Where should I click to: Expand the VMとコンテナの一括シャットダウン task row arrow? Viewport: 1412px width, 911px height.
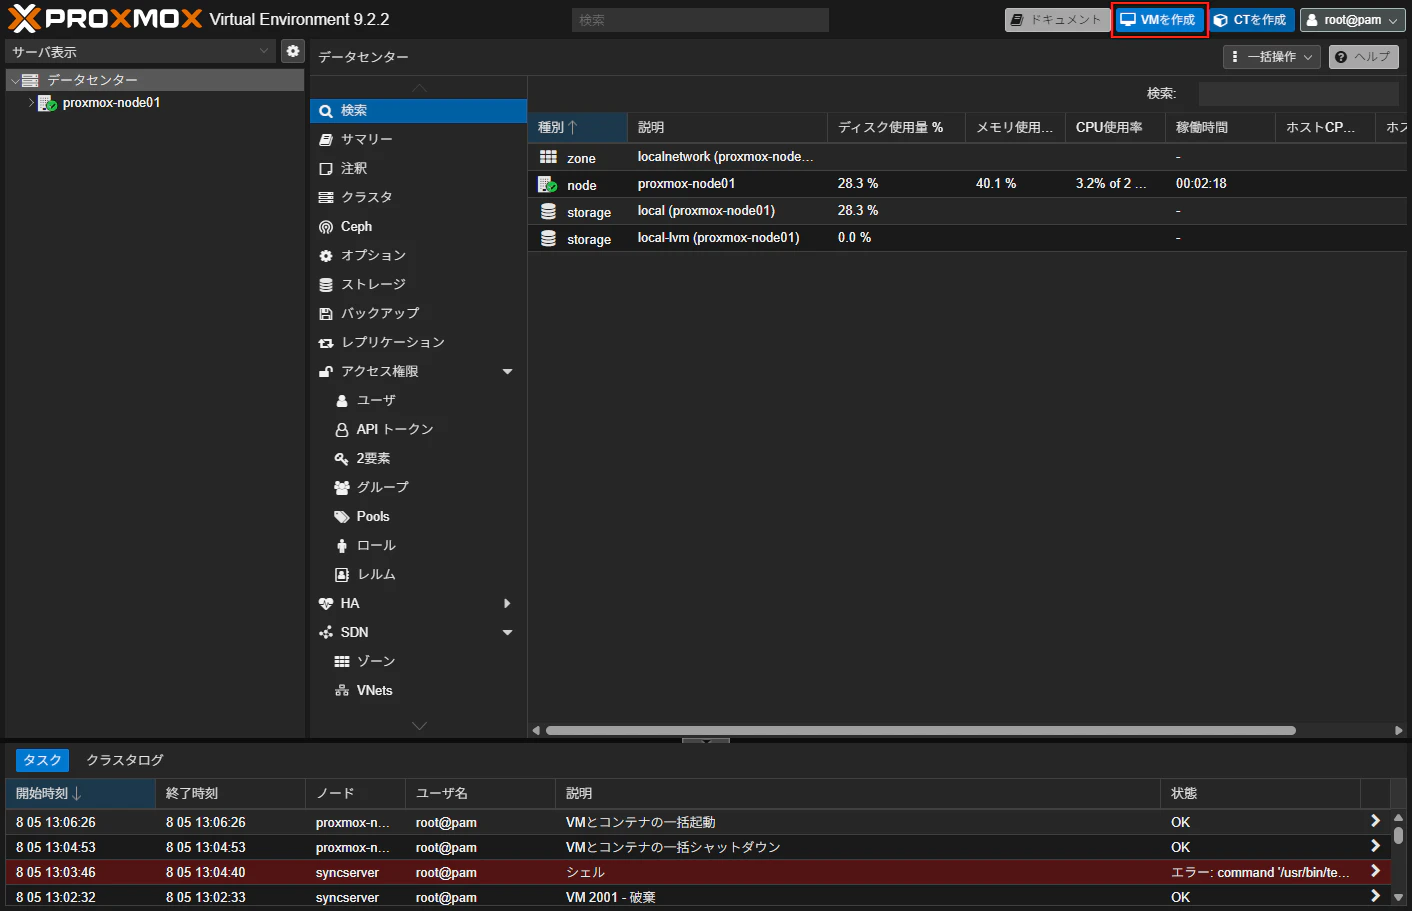pyautogui.click(x=1375, y=847)
